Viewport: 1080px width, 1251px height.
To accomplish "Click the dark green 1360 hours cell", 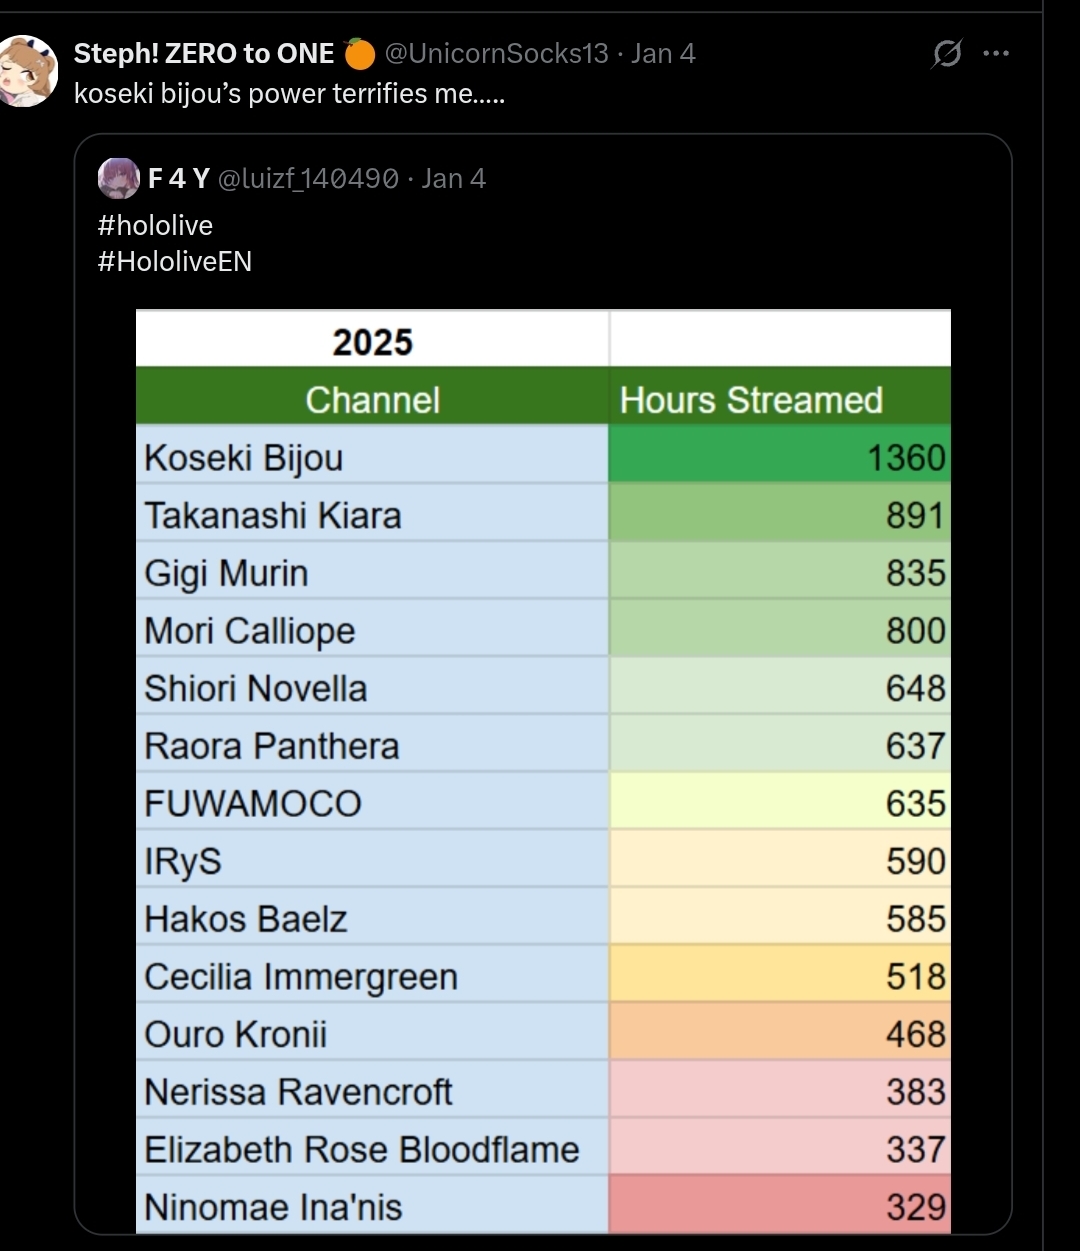I will (x=779, y=458).
